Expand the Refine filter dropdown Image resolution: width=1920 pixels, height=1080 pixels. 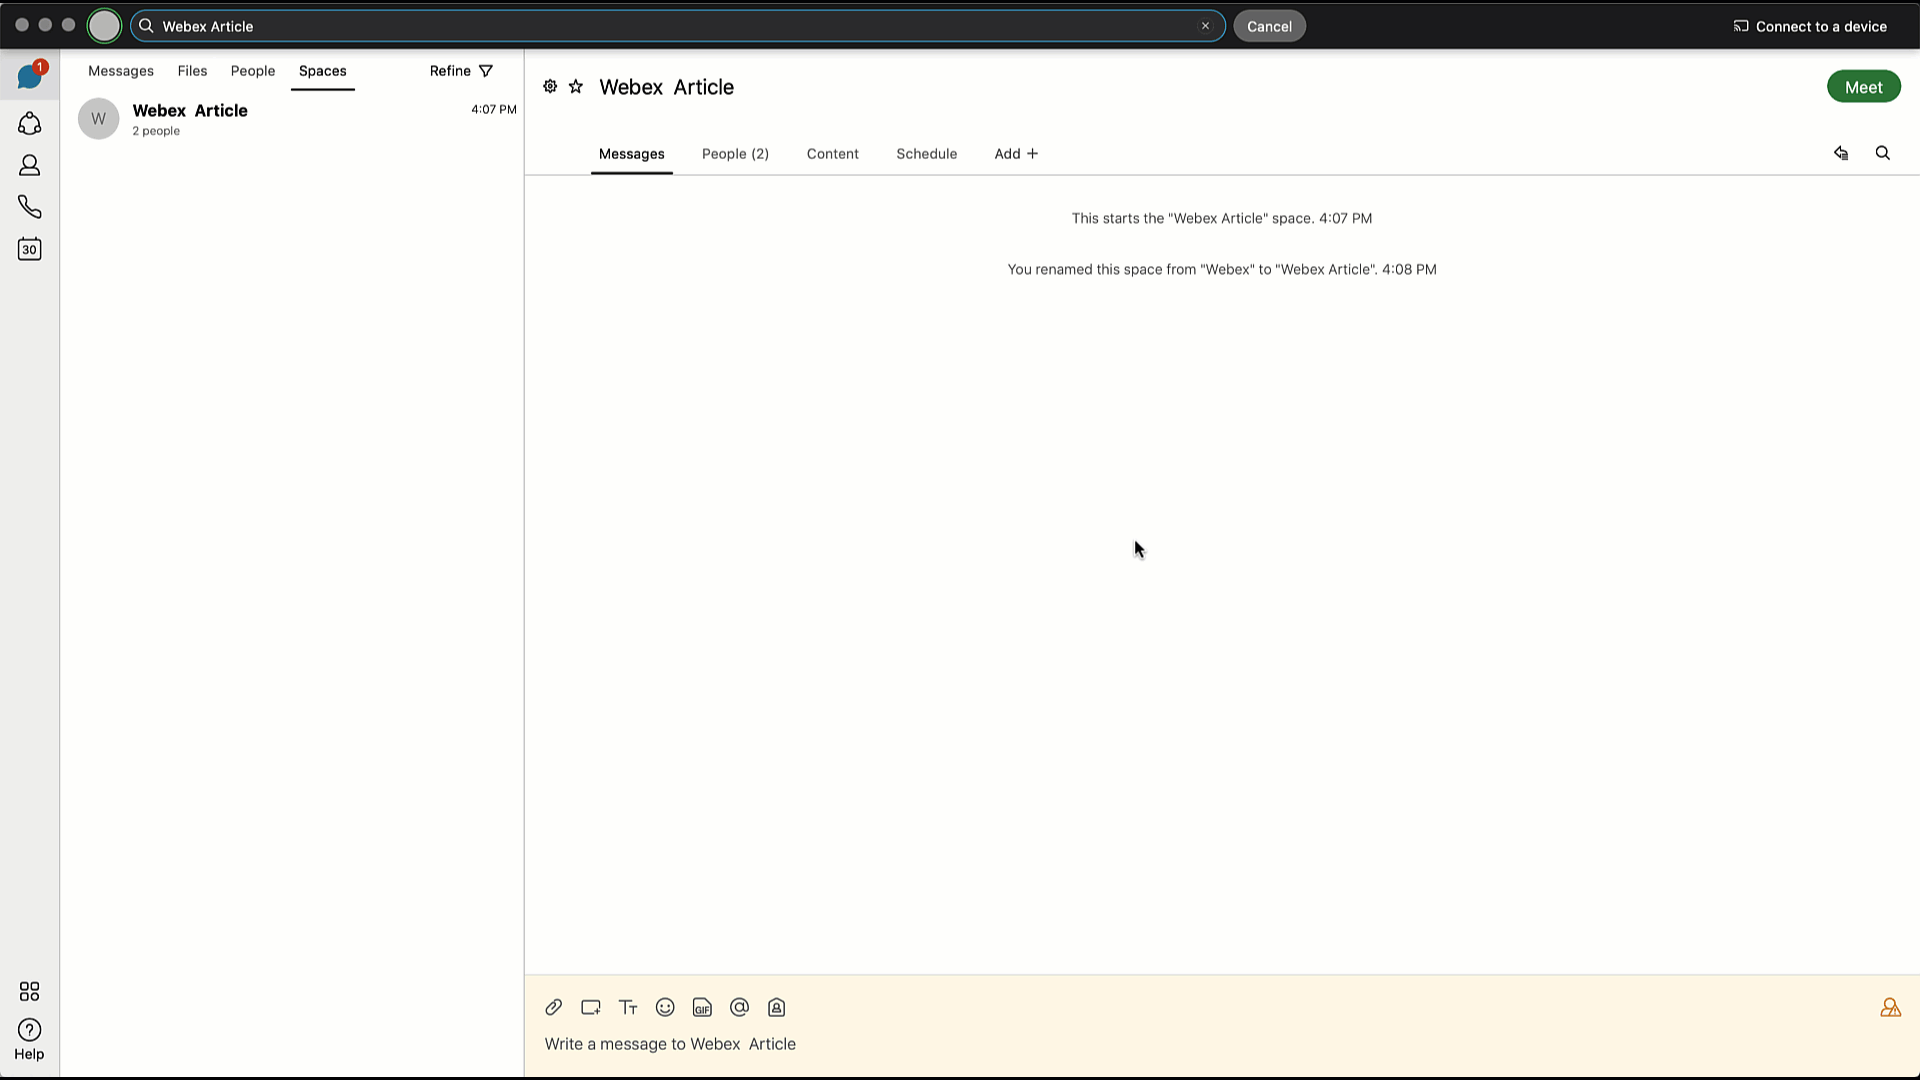pos(461,71)
